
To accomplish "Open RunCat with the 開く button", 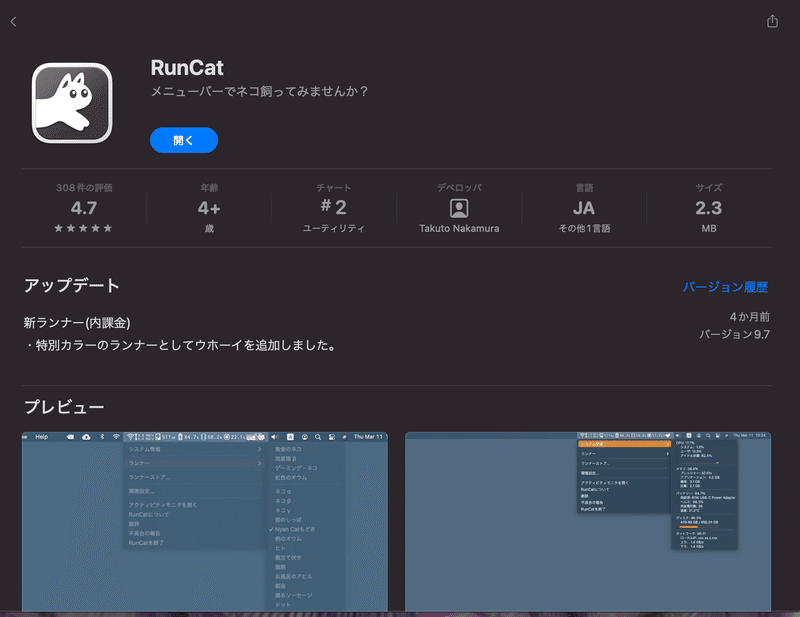I will point(184,140).
